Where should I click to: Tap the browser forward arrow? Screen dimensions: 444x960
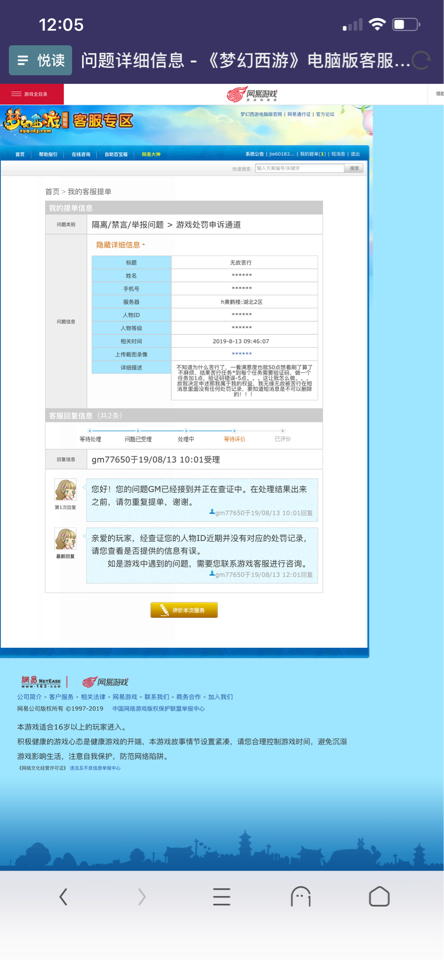[141, 897]
